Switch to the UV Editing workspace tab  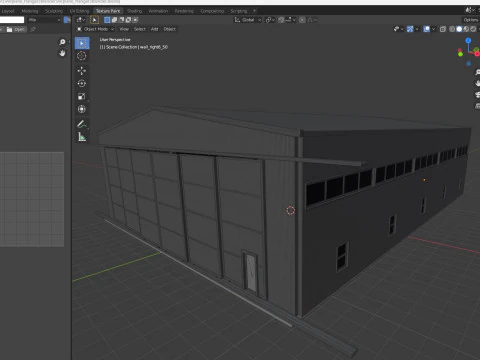[x=79, y=11]
